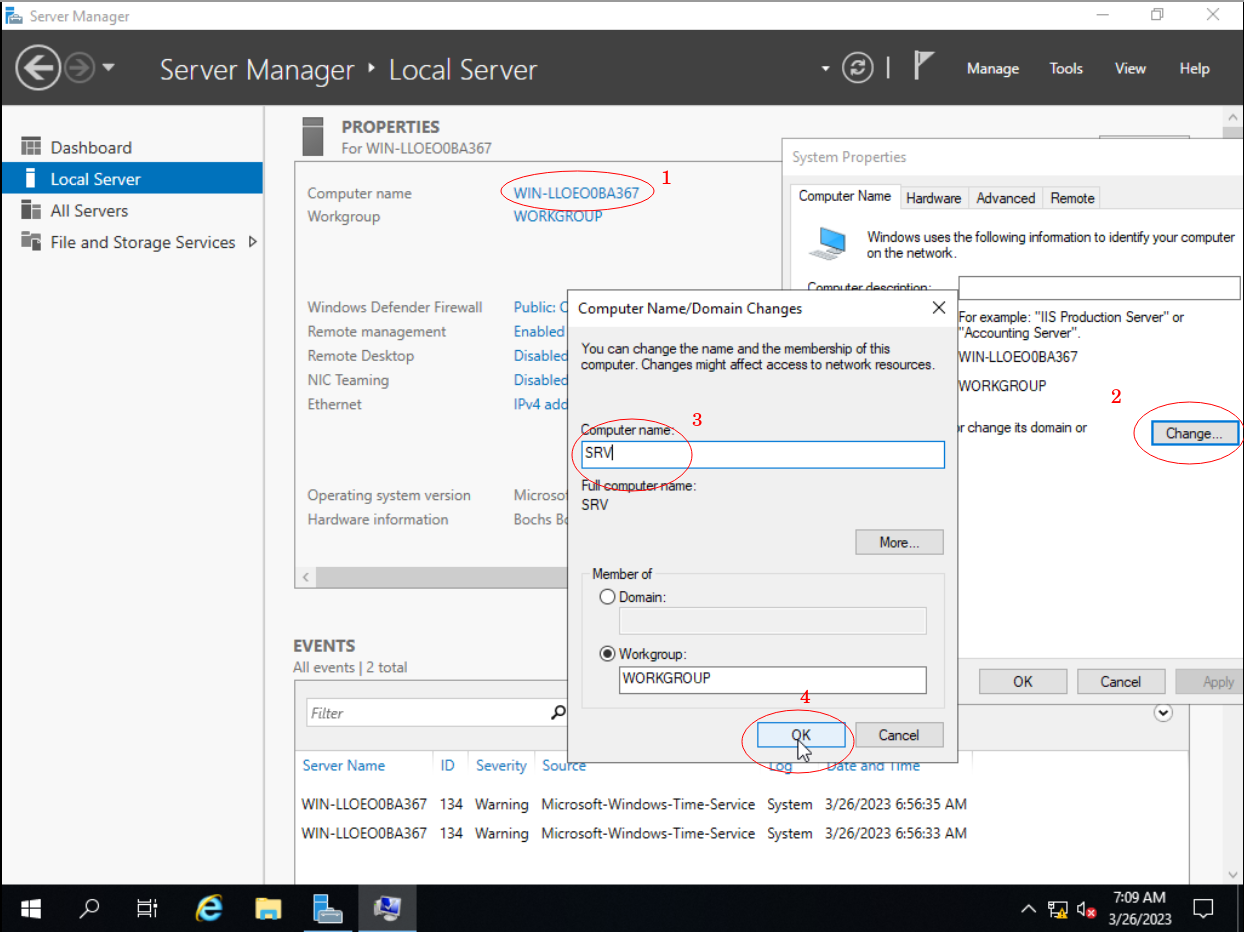The image size is (1244, 932).
Task: Open File Explorer from the taskbar
Action: coord(268,908)
